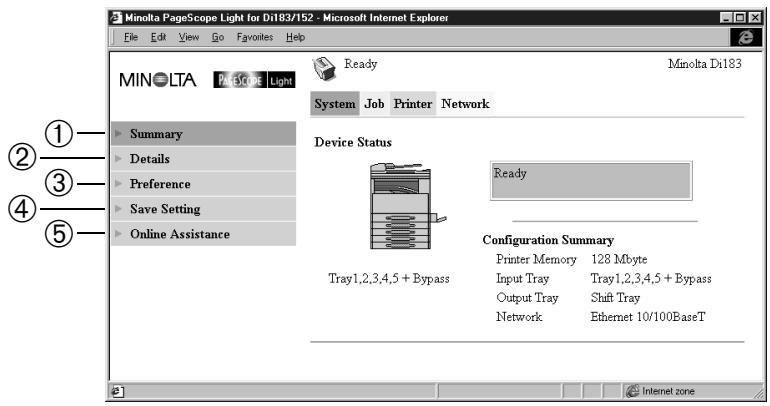Open the Edit menu
The image size is (770, 406).
[x=158, y=37]
